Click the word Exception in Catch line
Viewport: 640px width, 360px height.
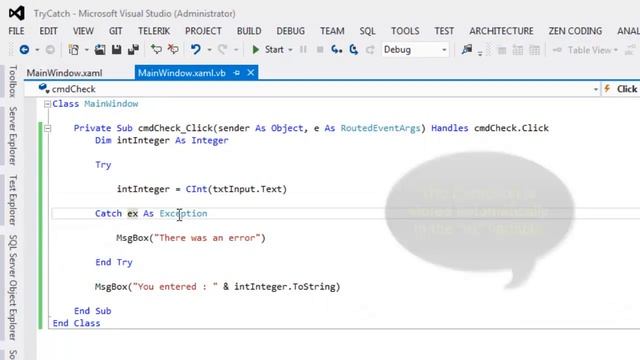click(x=183, y=213)
